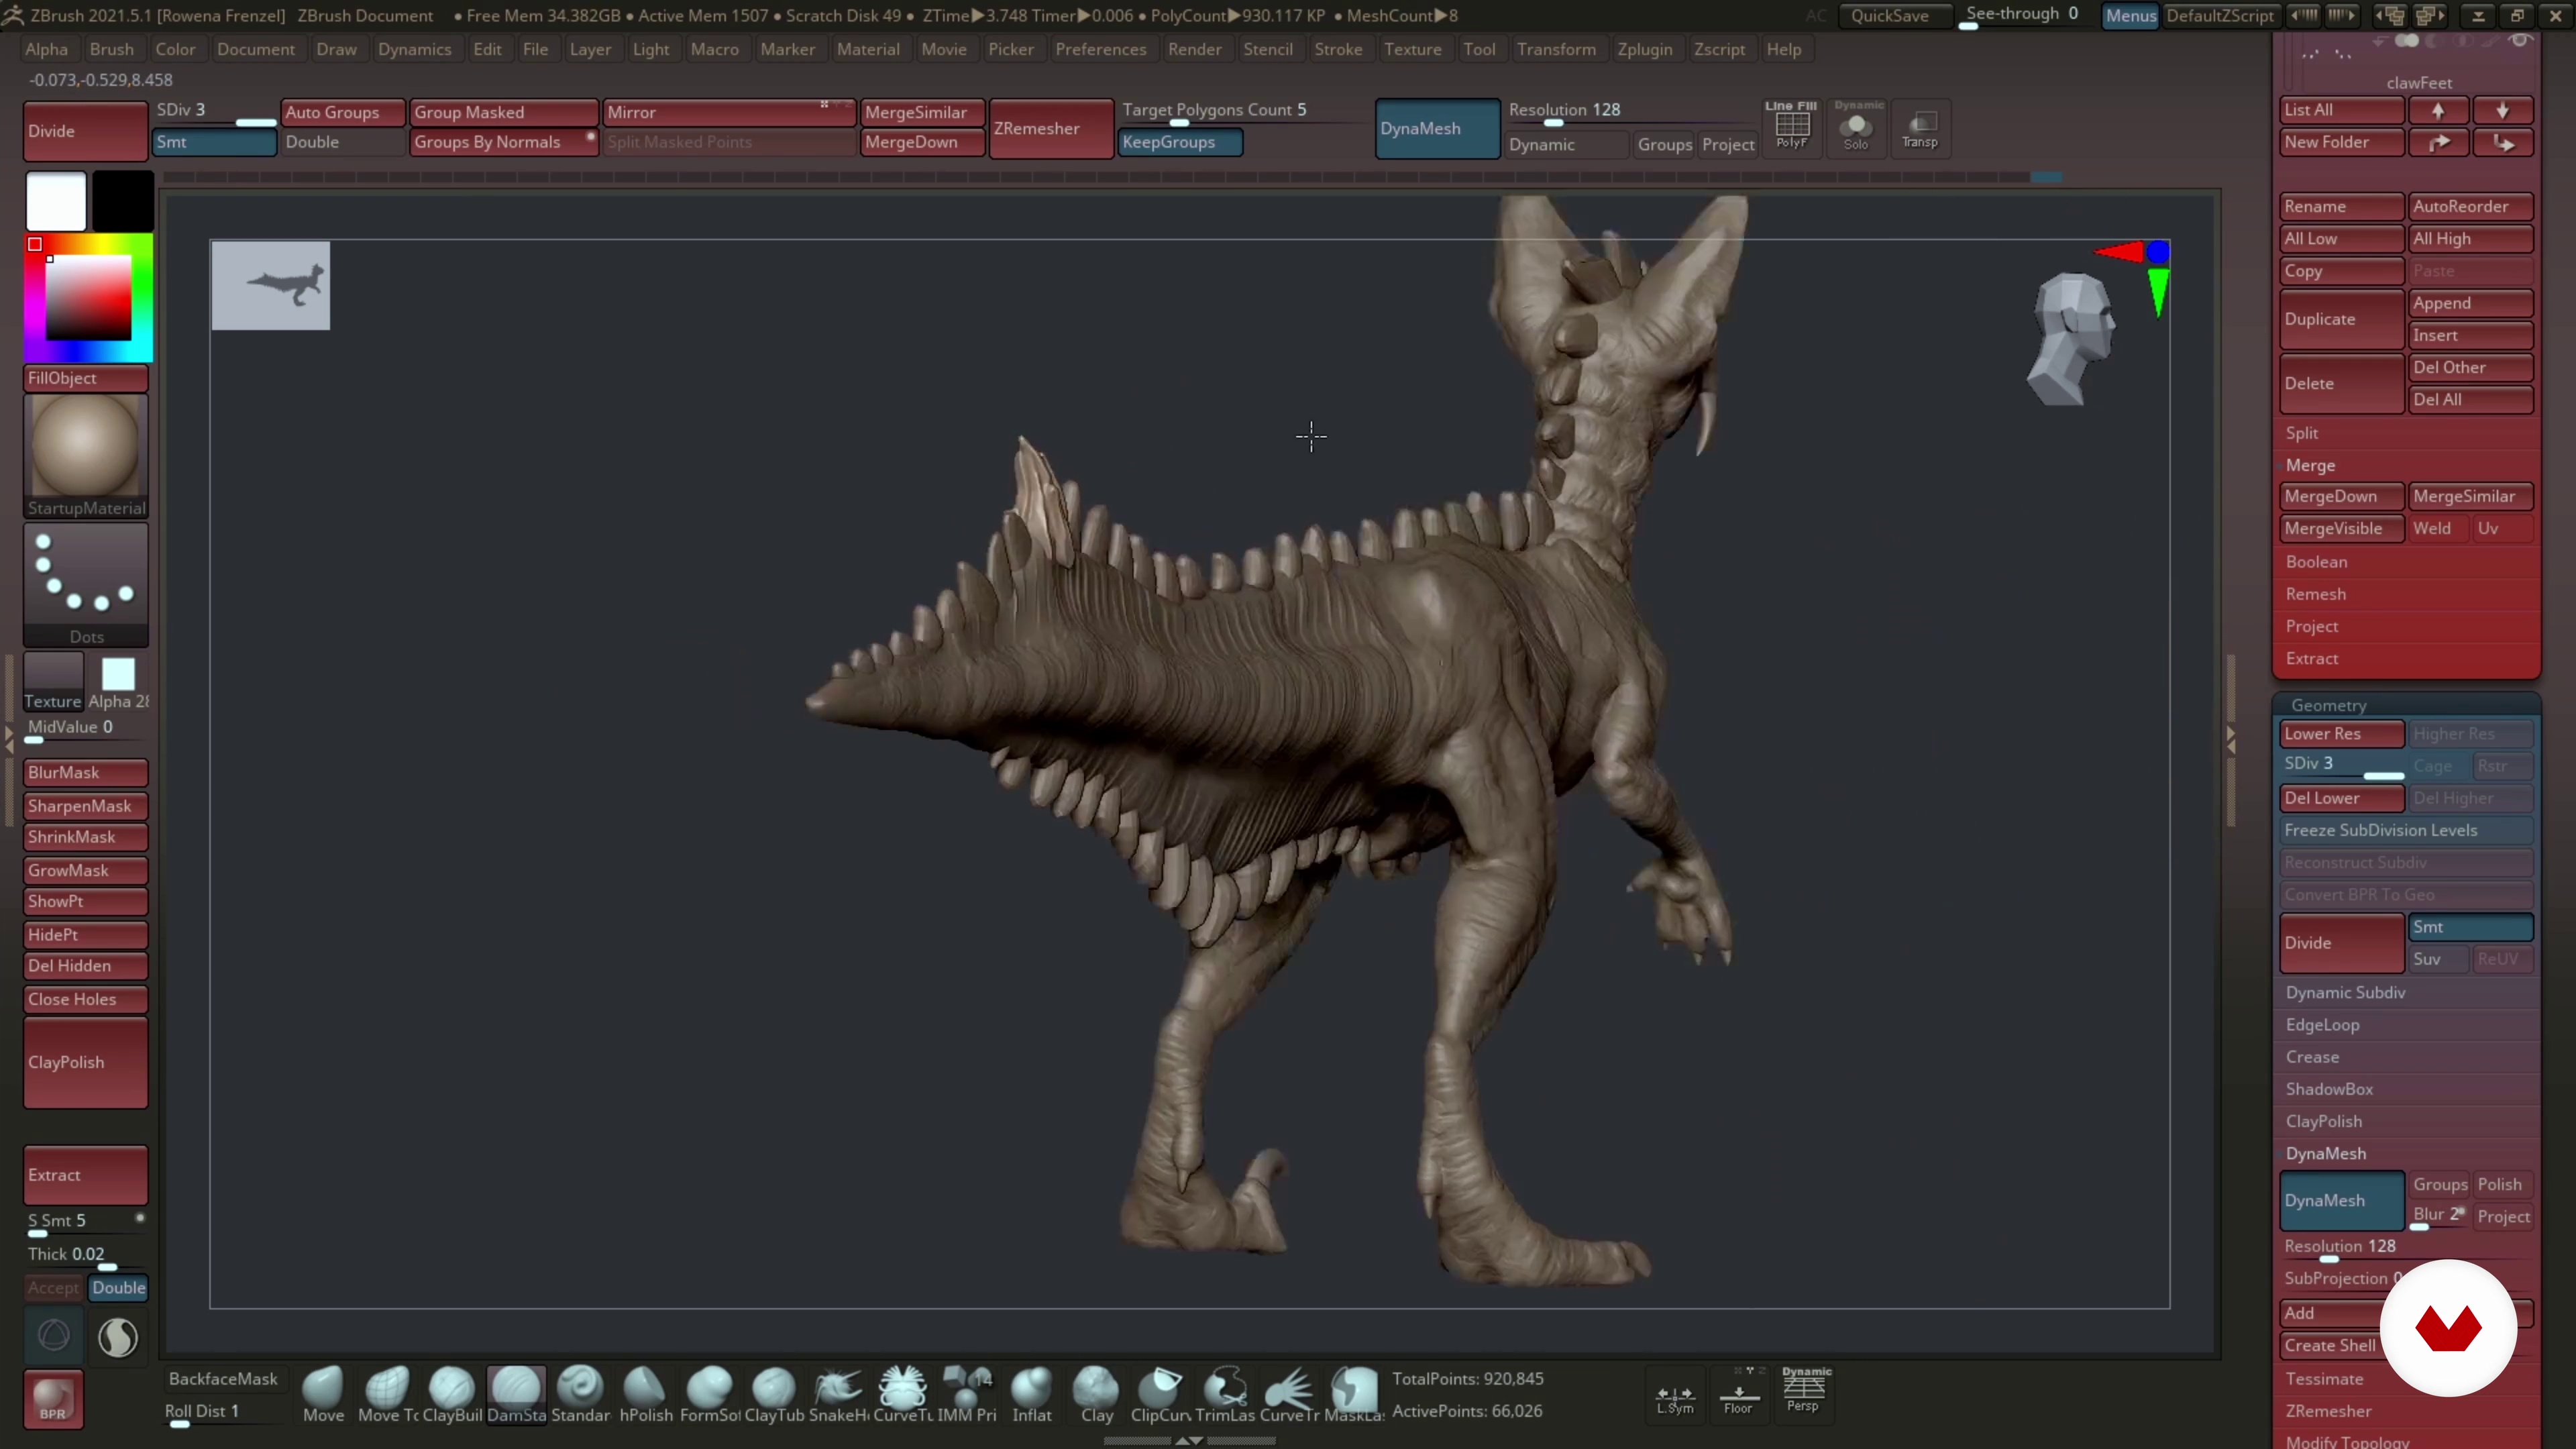Image resolution: width=2576 pixels, height=1449 pixels.
Task: Open the StartupMaterial material picker
Action: tap(86, 456)
